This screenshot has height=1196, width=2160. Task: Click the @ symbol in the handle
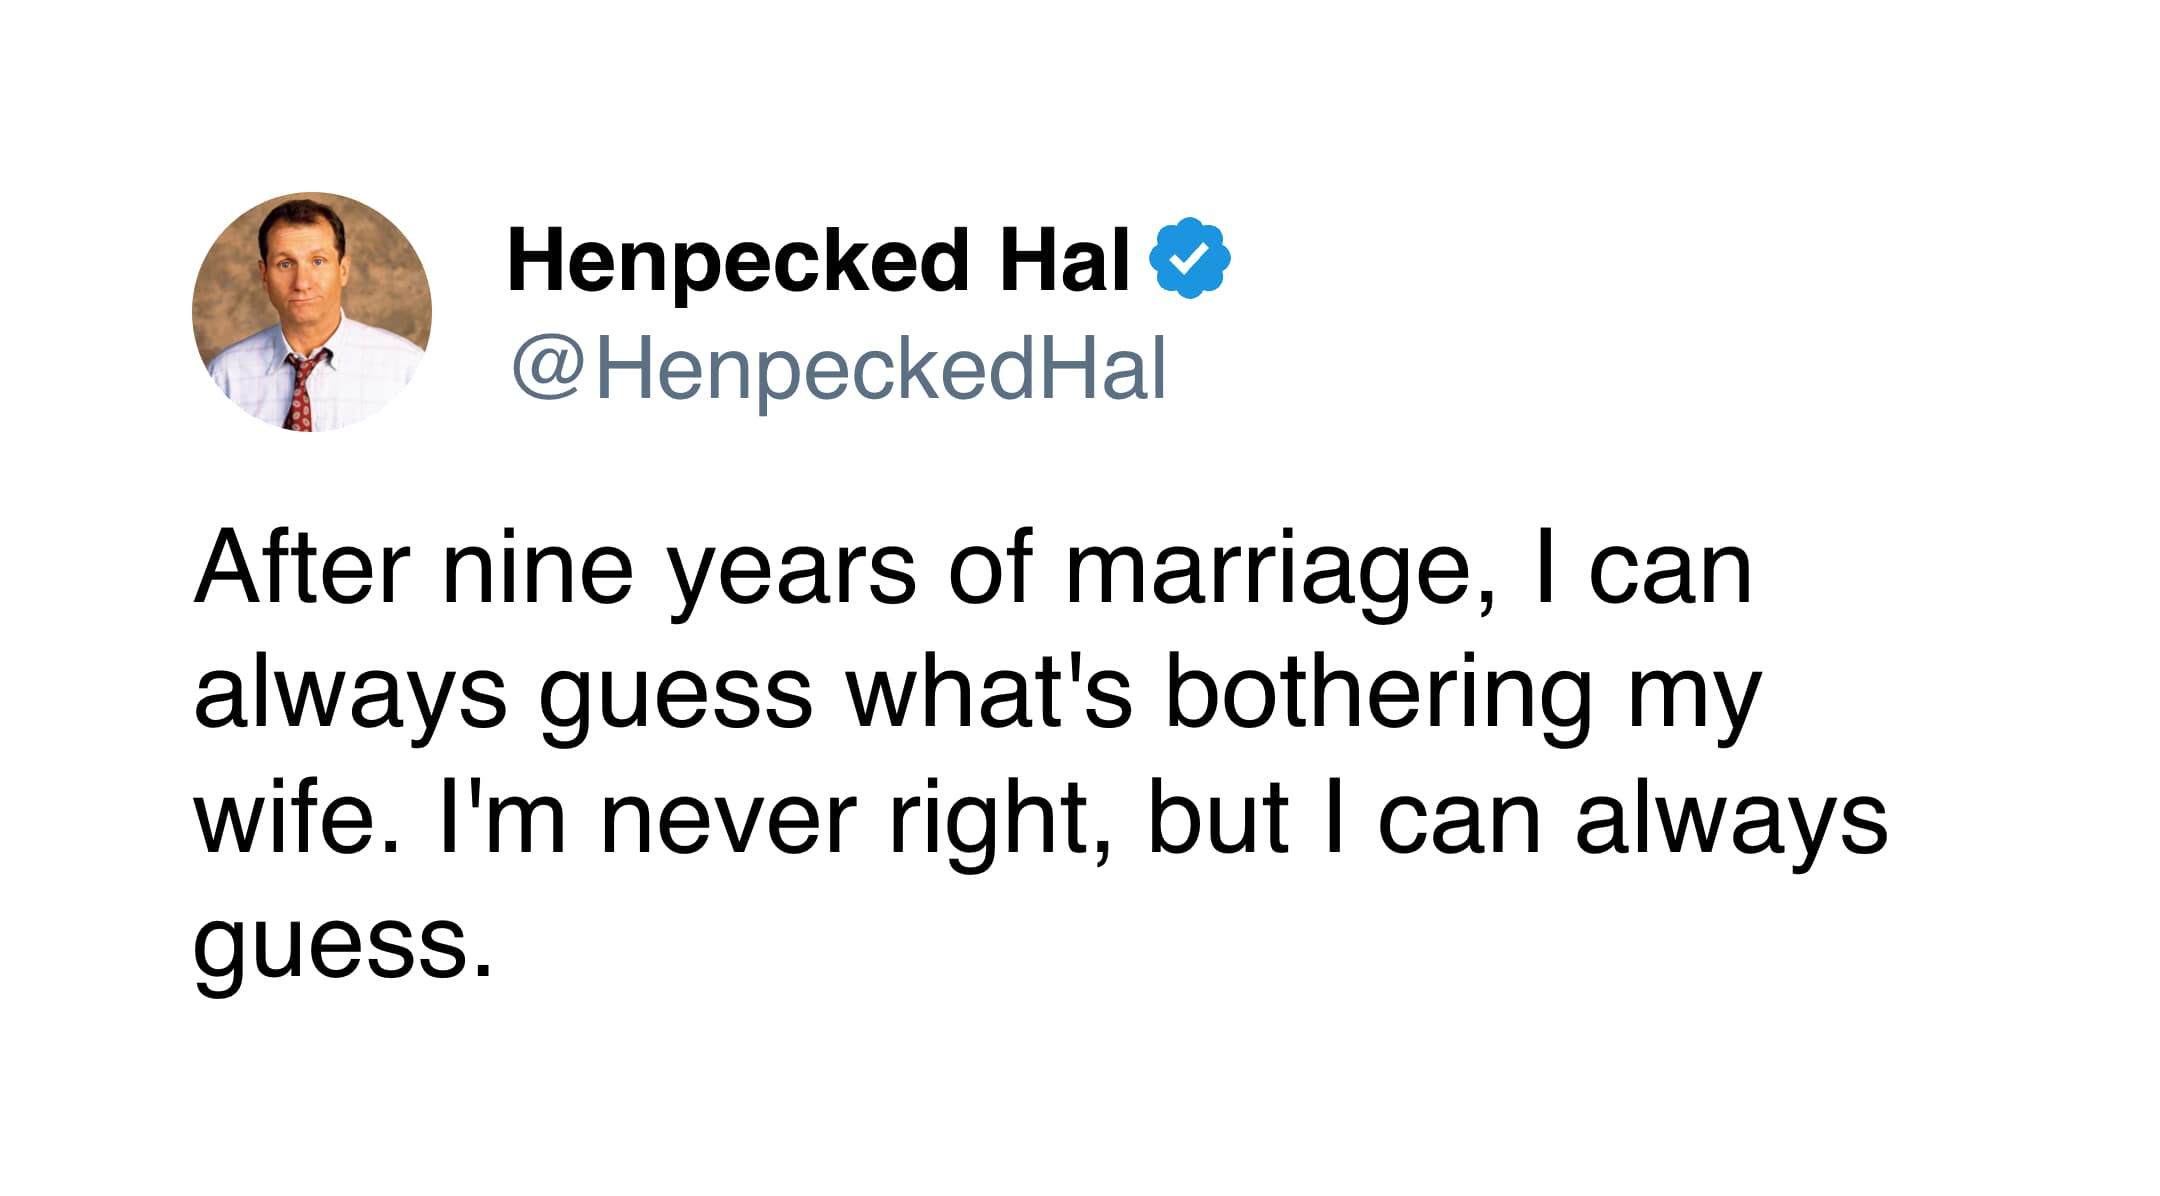click(x=547, y=368)
